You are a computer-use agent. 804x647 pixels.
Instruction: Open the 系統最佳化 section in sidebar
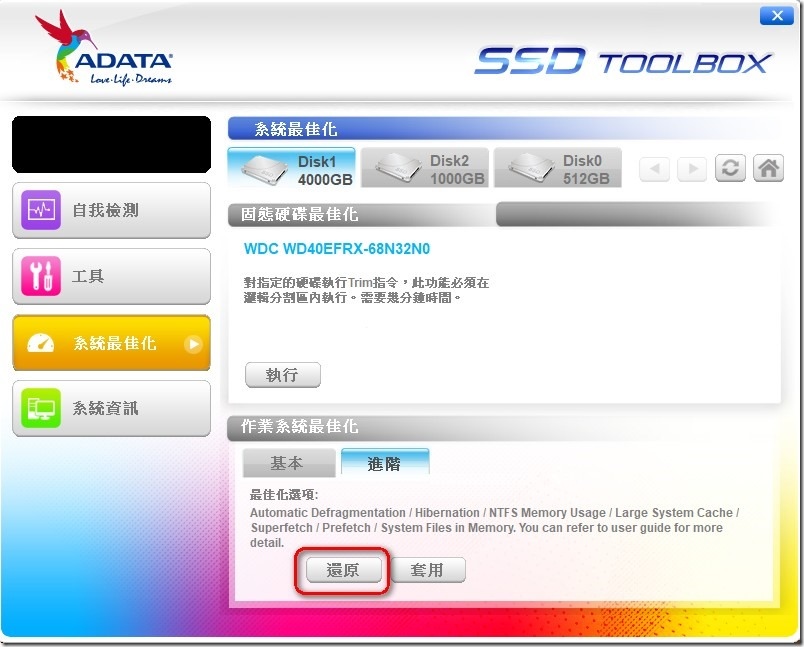[x=111, y=342]
